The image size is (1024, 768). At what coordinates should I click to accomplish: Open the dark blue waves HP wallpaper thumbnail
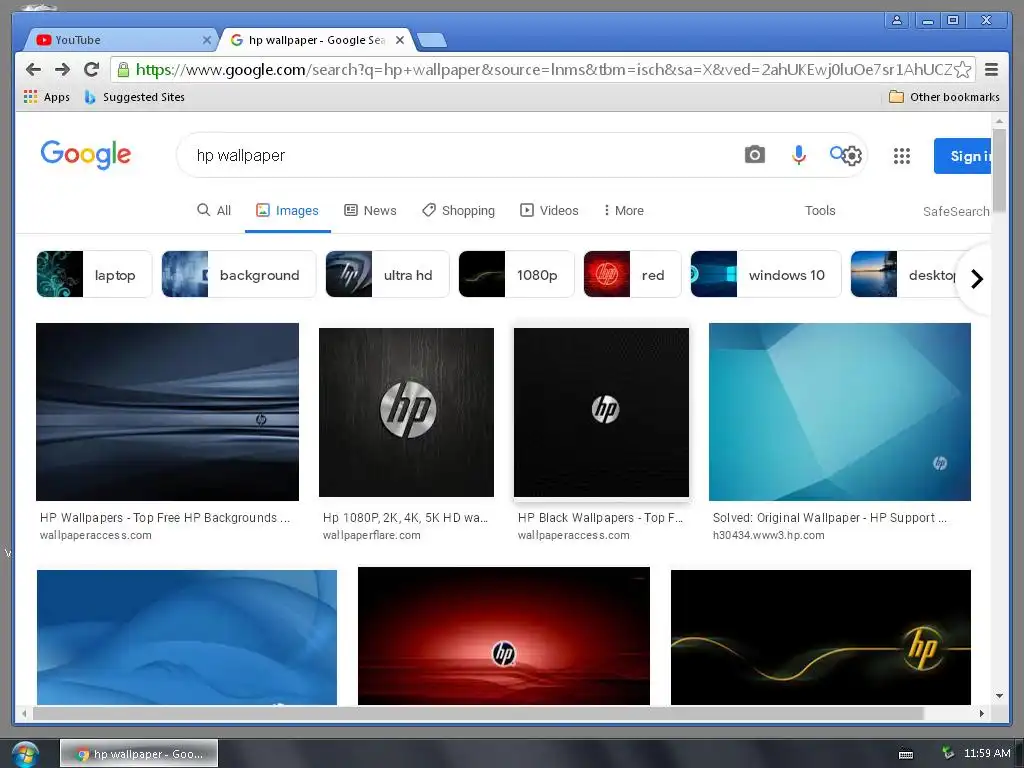point(167,411)
